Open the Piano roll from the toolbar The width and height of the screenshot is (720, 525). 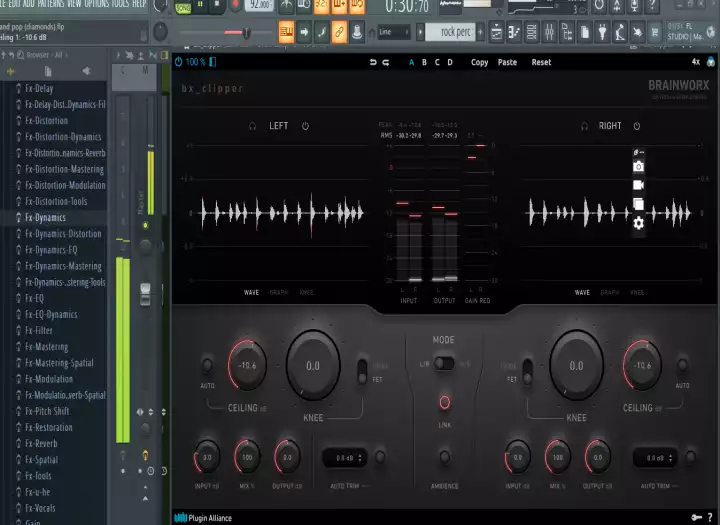(x=514, y=32)
